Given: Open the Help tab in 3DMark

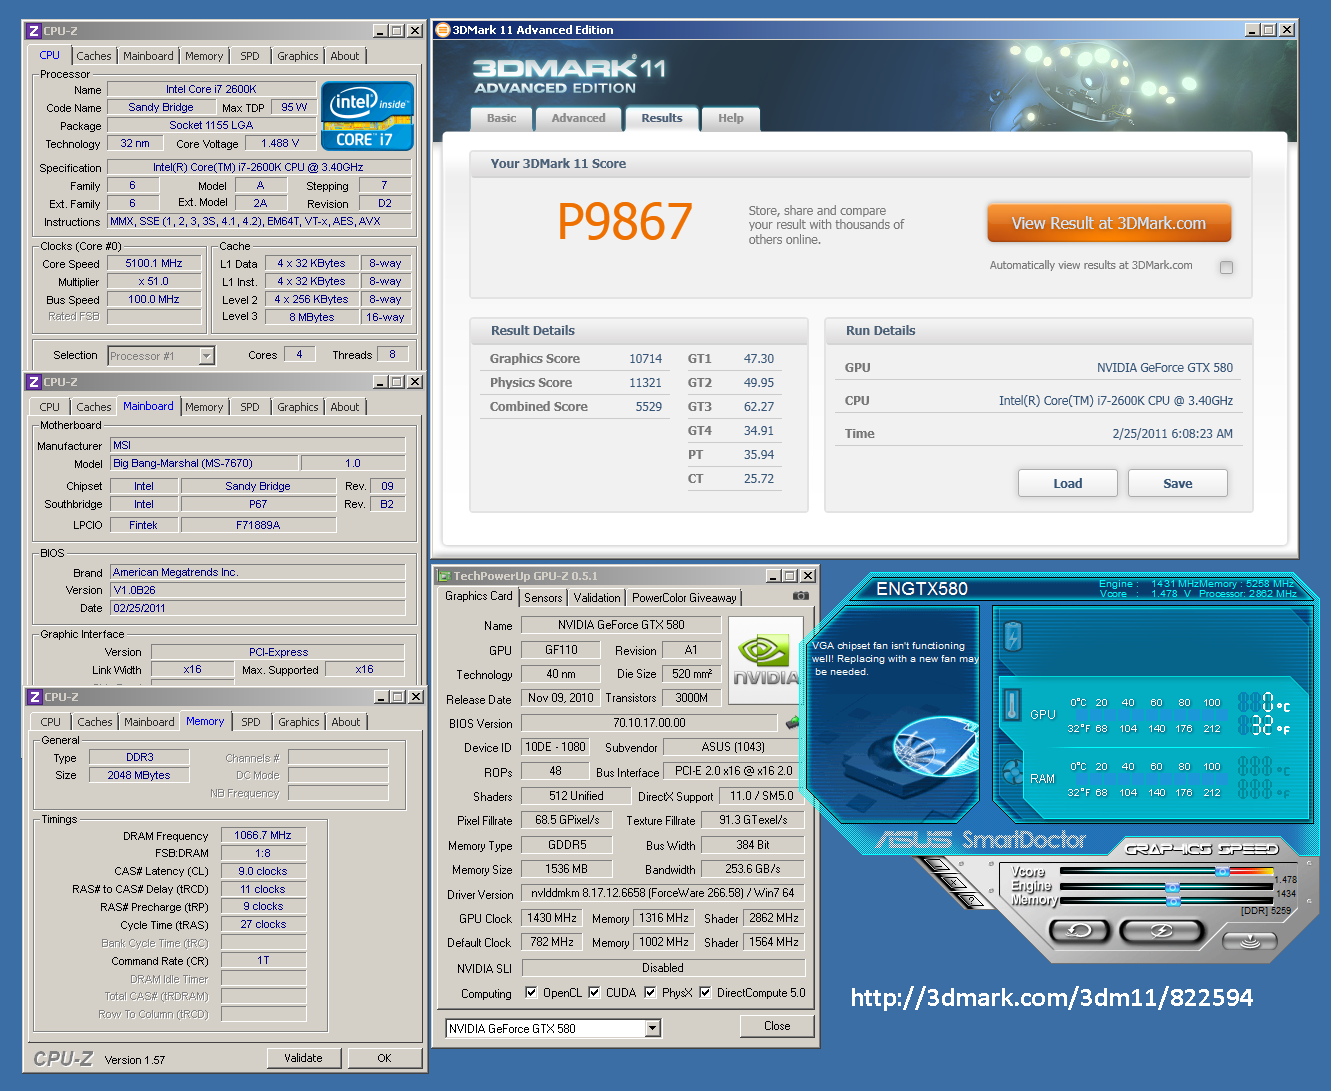Looking at the screenshot, I should (731, 118).
